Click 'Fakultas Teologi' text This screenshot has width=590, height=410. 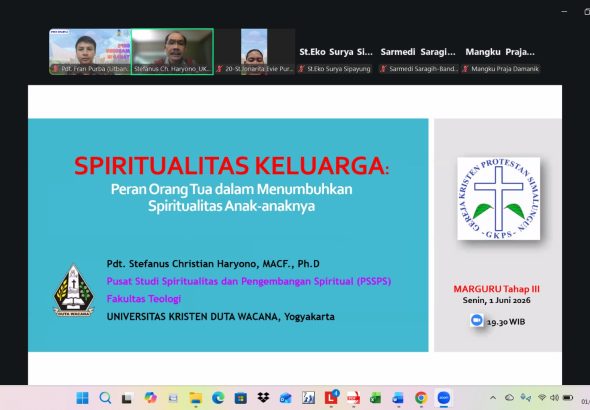pos(144,299)
